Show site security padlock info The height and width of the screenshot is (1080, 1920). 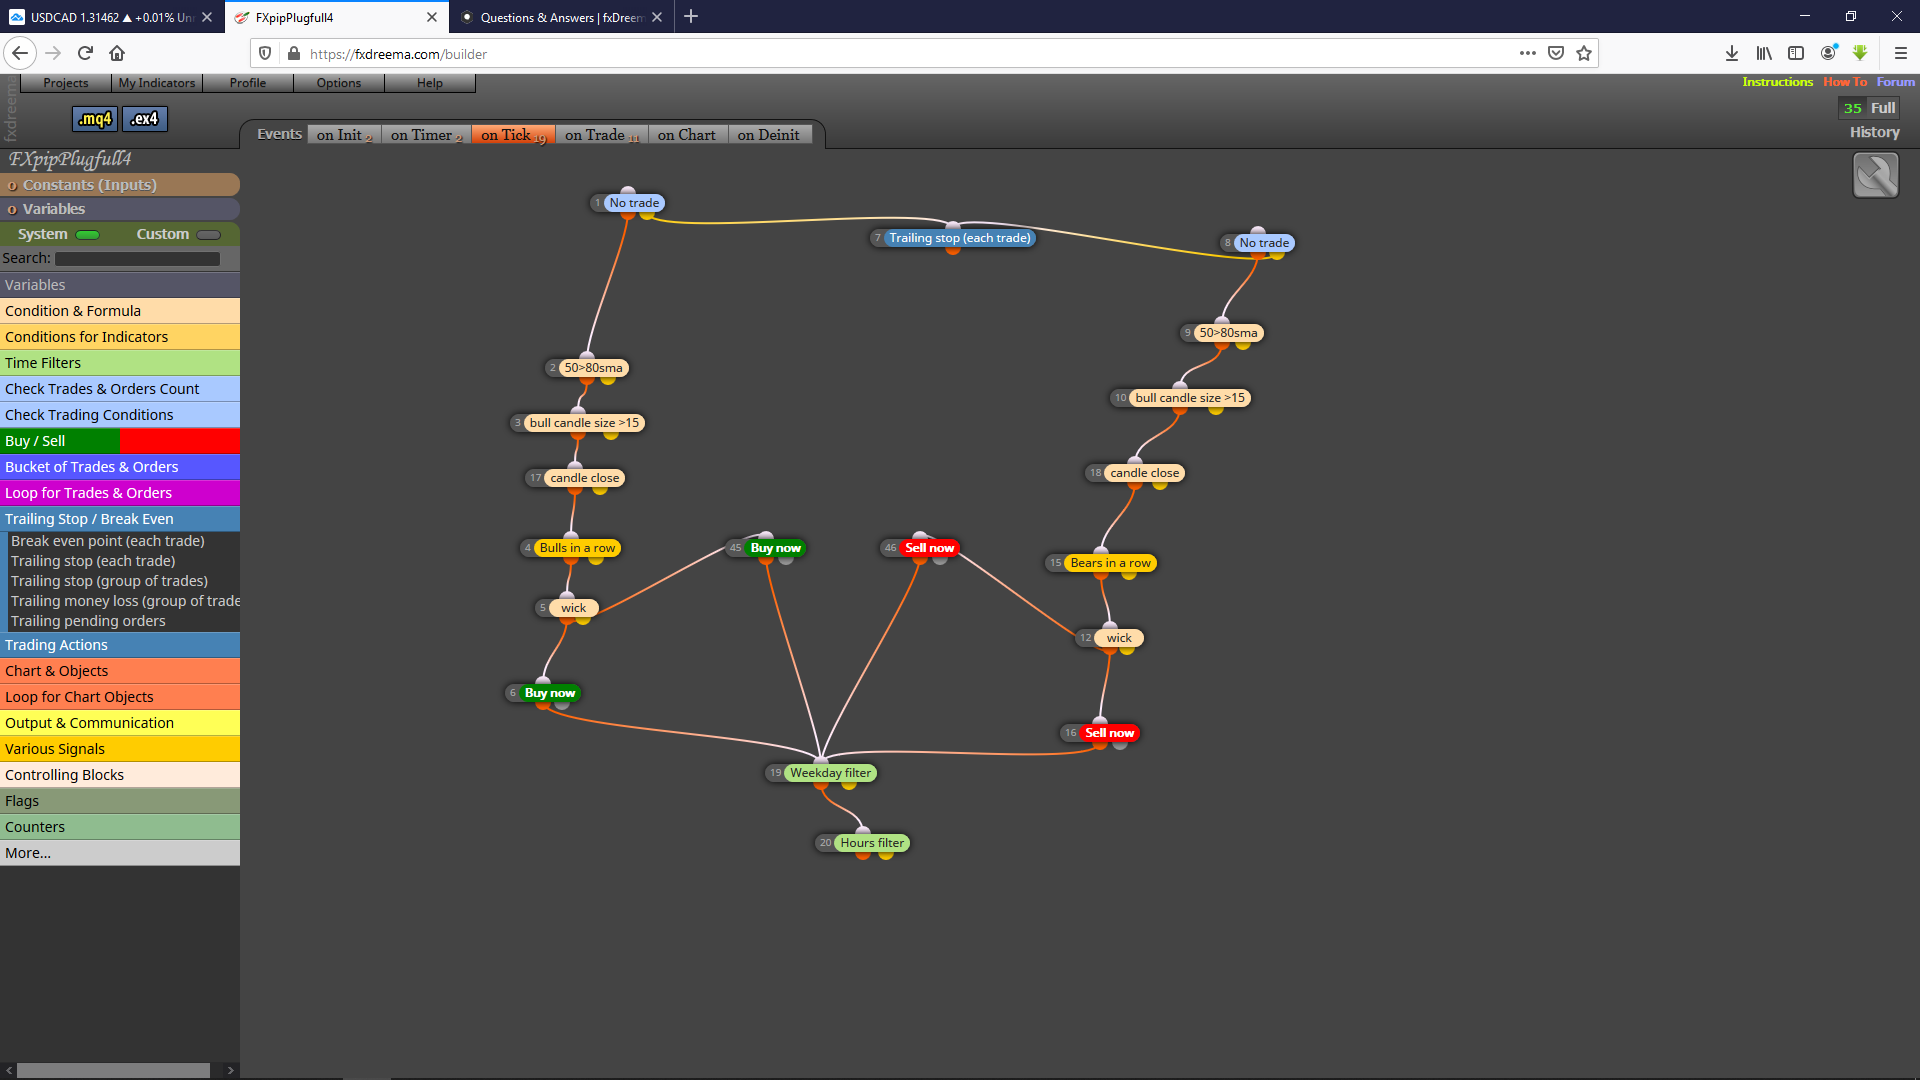[x=294, y=54]
